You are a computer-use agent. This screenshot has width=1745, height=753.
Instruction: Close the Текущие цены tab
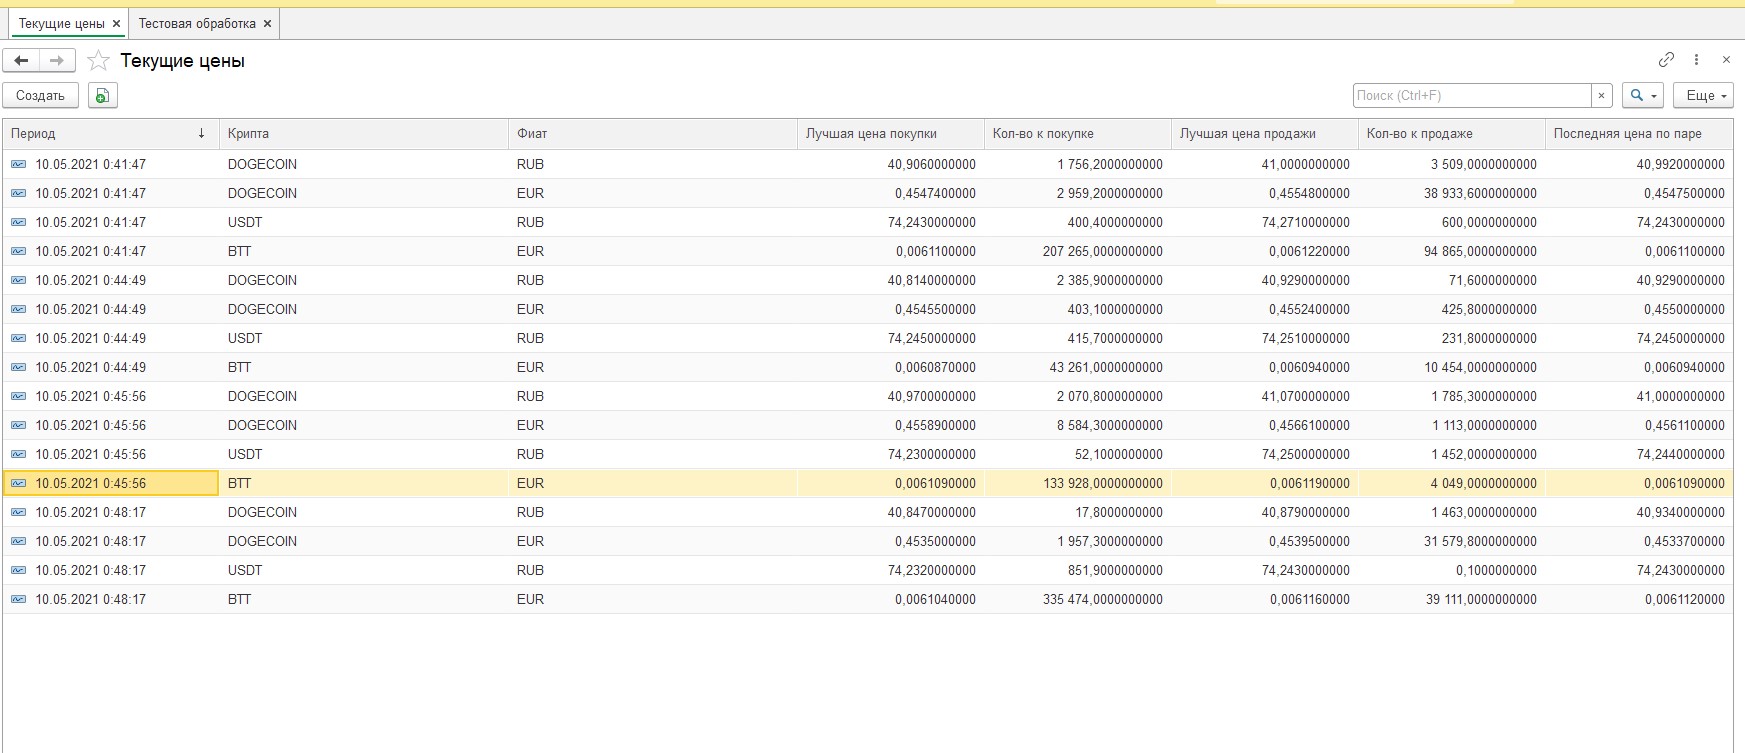(117, 23)
